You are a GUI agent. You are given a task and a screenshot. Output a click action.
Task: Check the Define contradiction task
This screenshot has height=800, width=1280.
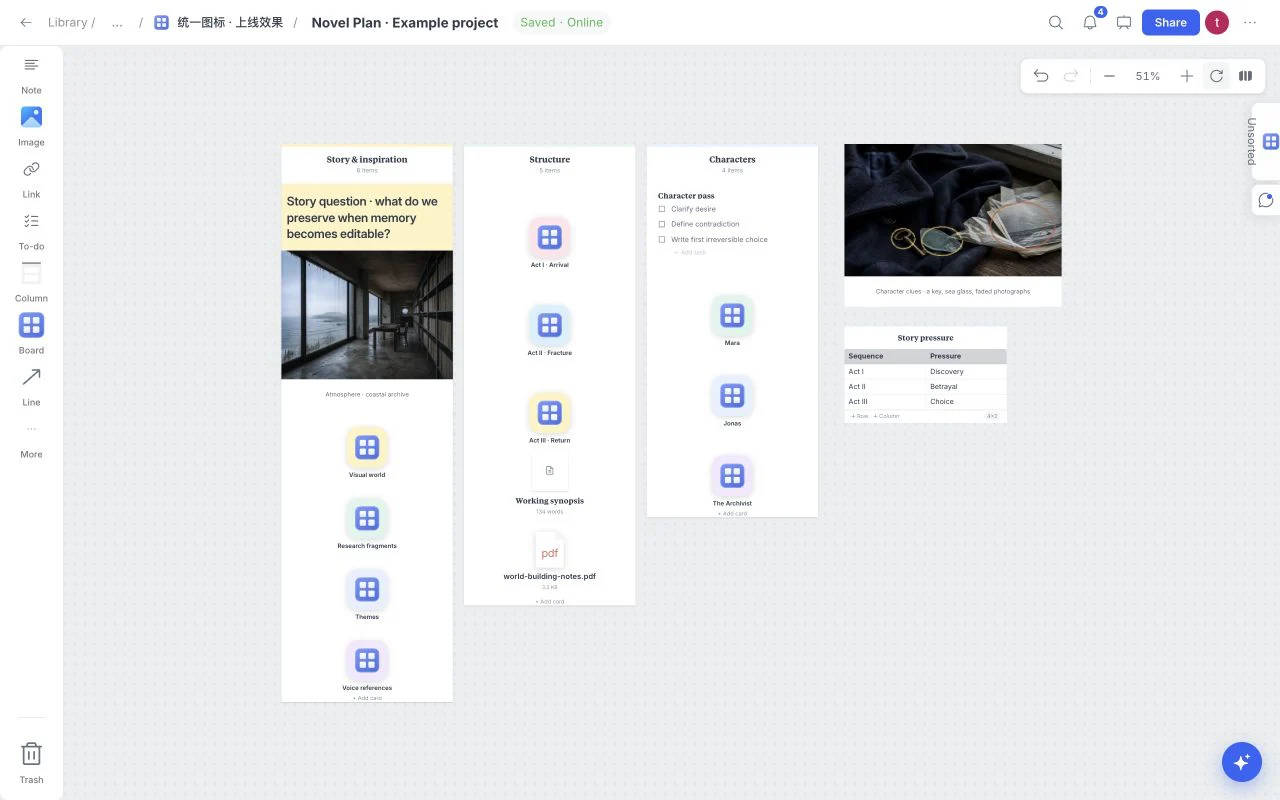click(x=662, y=224)
